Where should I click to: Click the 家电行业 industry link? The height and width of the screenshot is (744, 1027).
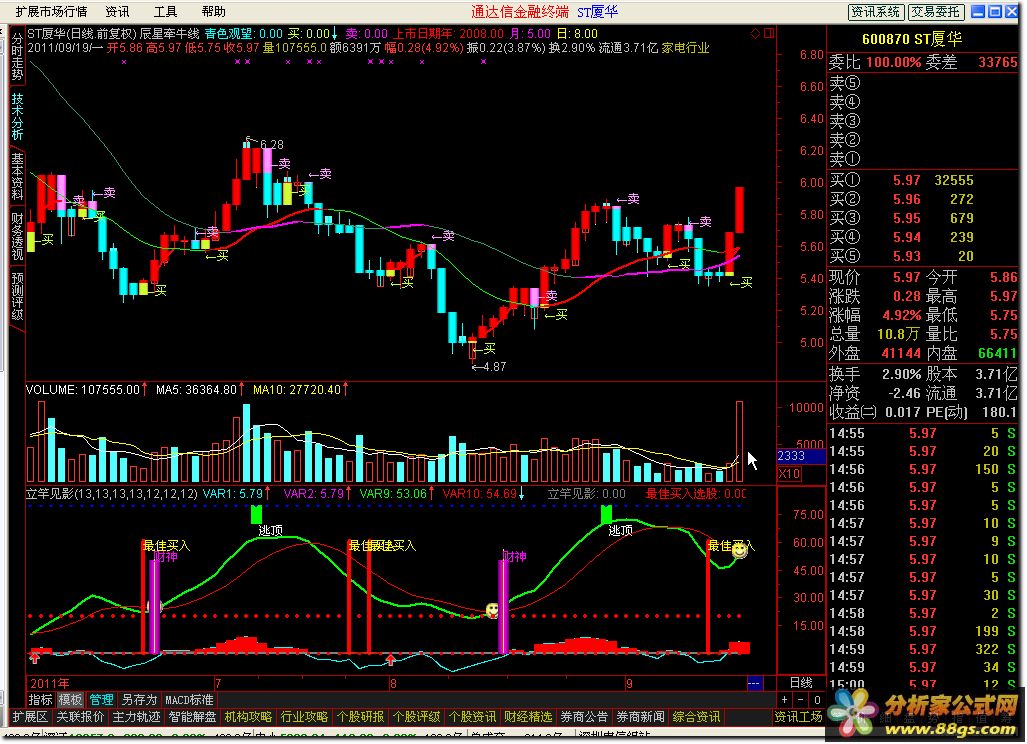pyautogui.click(x=685, y=48)
